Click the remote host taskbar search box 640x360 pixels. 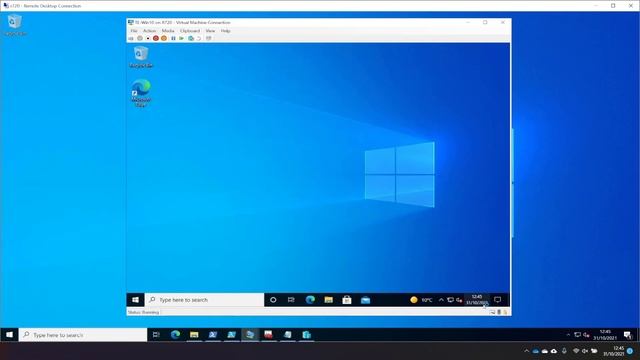(83, 335)
